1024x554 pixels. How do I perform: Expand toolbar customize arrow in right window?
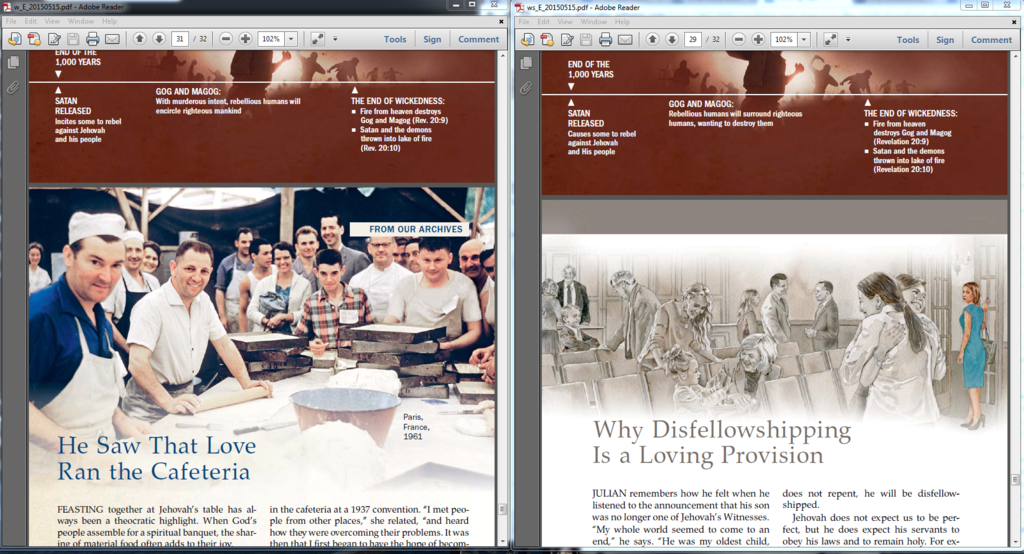coord(848,40)
